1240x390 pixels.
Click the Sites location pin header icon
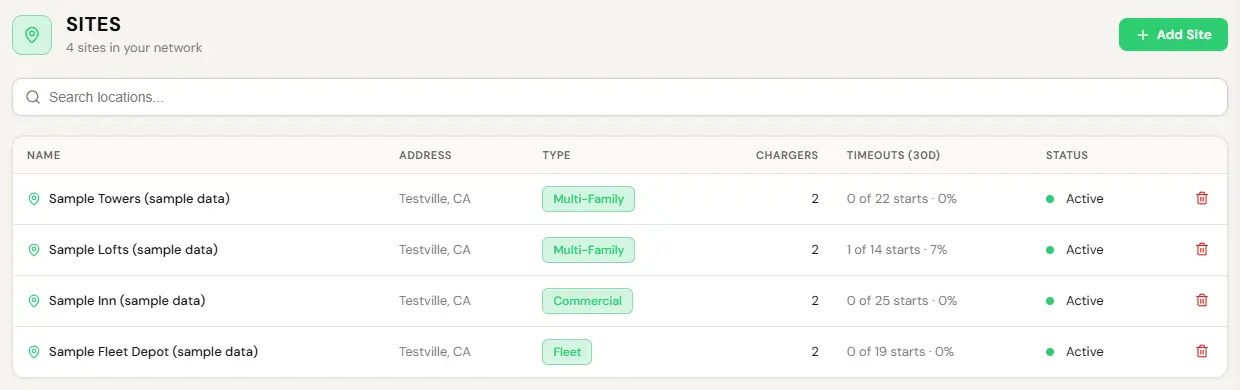point(32,35)
